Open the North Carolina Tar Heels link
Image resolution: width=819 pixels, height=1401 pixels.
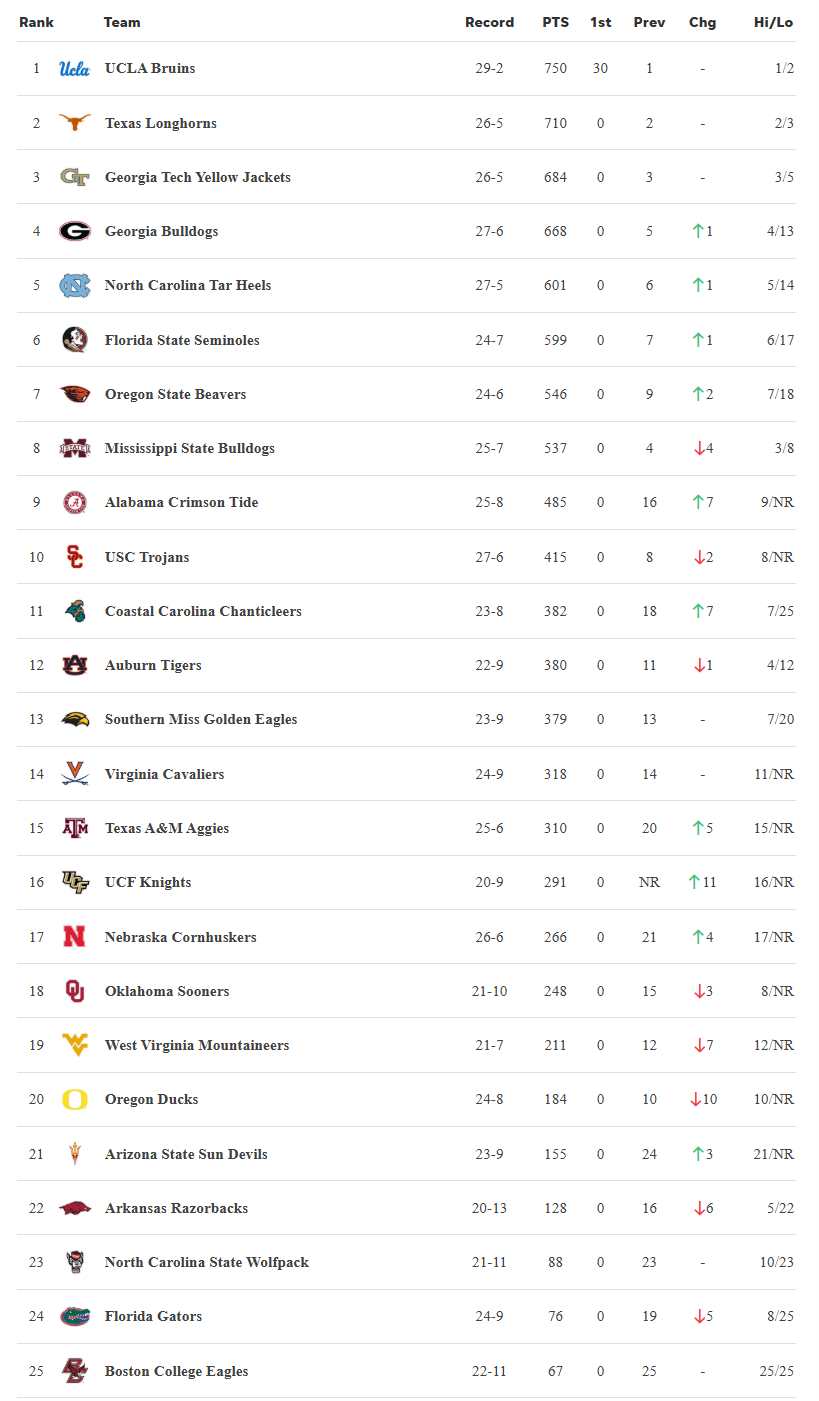click(x=188, y=285)
